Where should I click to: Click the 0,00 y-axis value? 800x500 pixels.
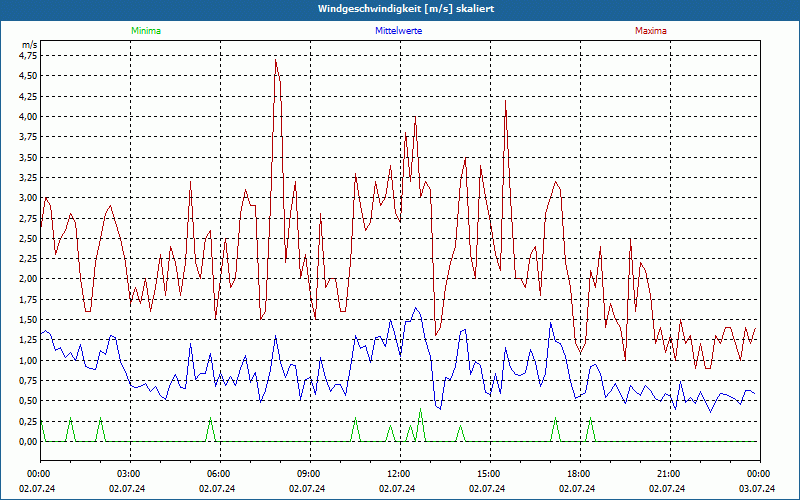(x=29, y=441)
